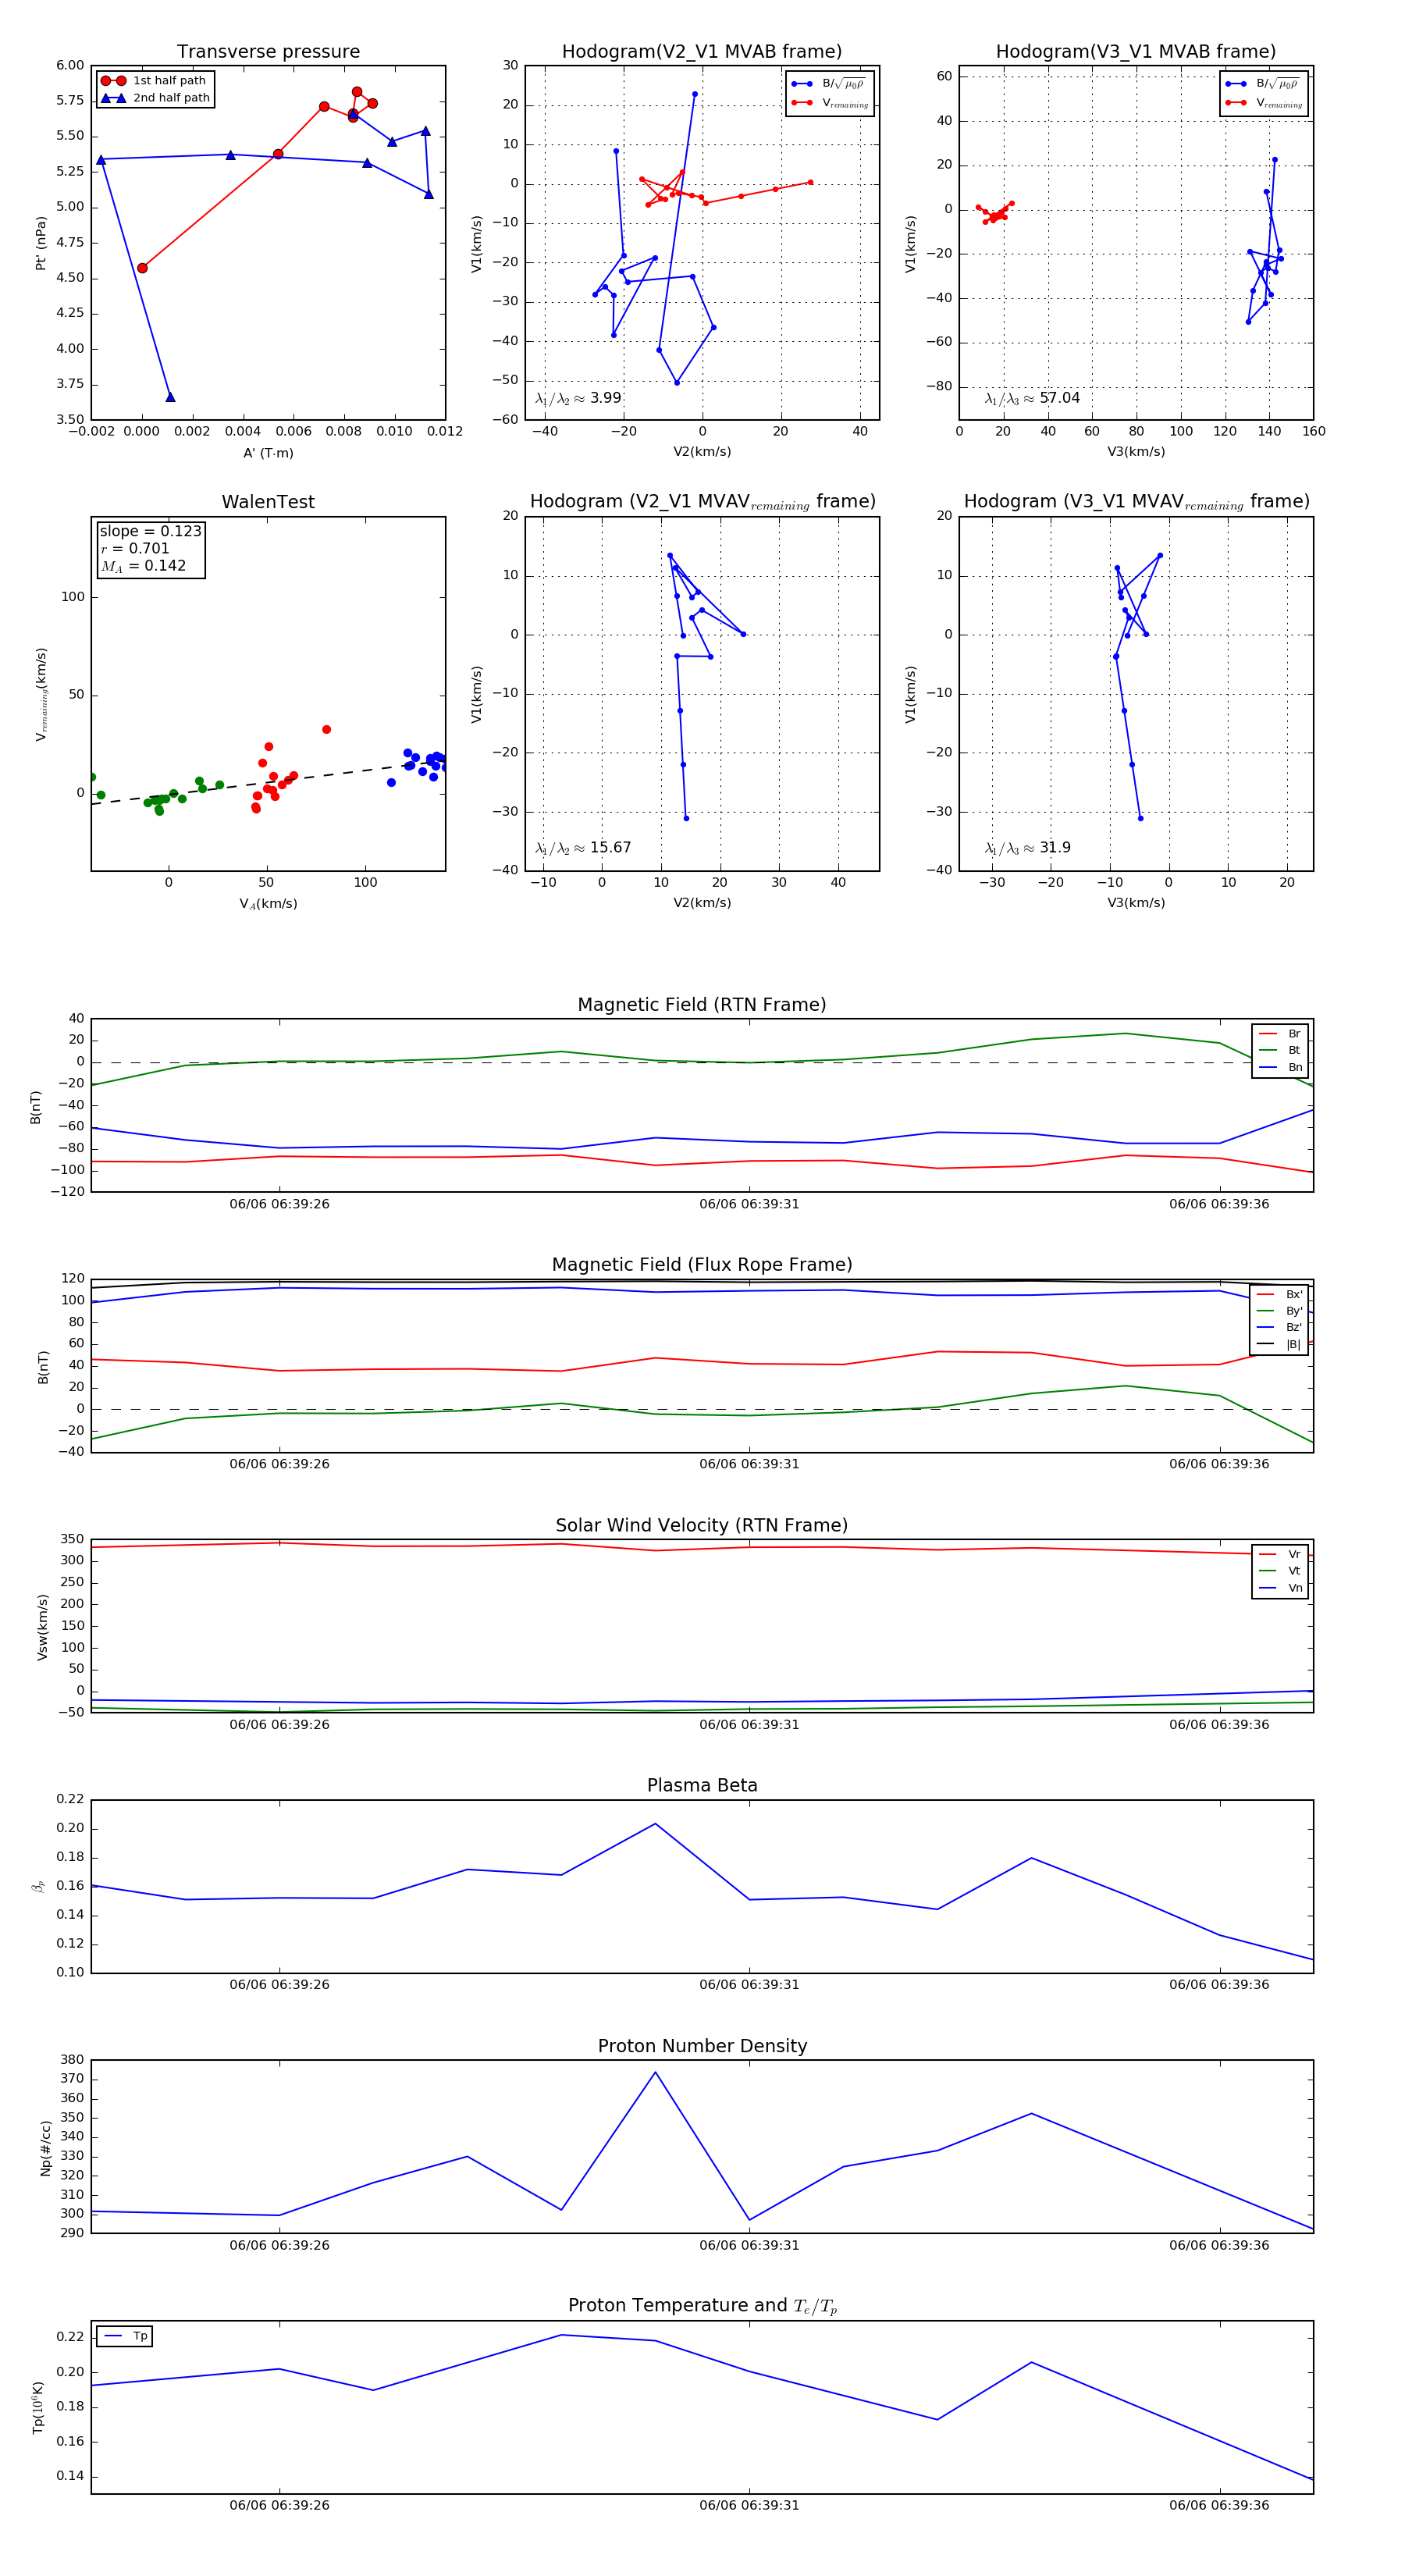Click the 'WalenTest' plot title
Image resolution: width=1405 pixels, height=2576 pixels.
[268, 502]
